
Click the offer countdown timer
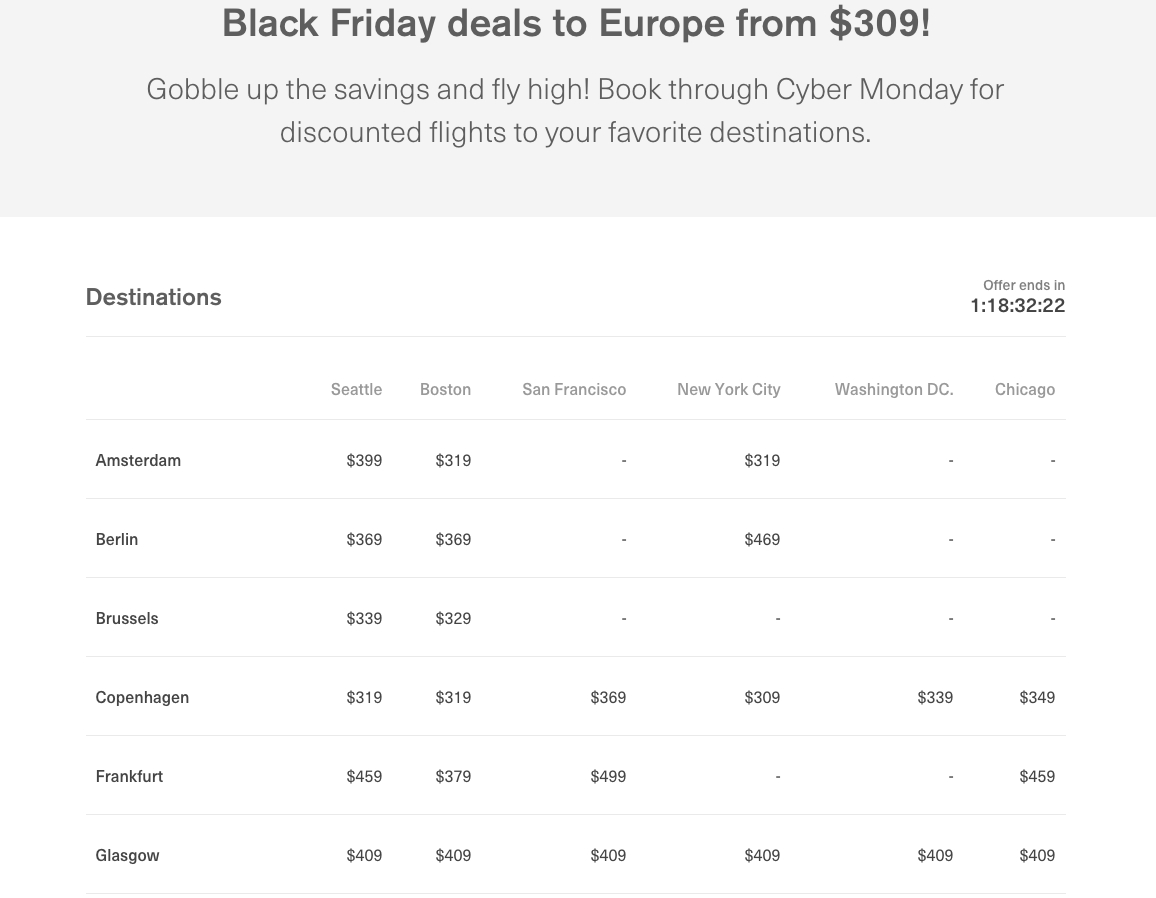point(1017,305)
